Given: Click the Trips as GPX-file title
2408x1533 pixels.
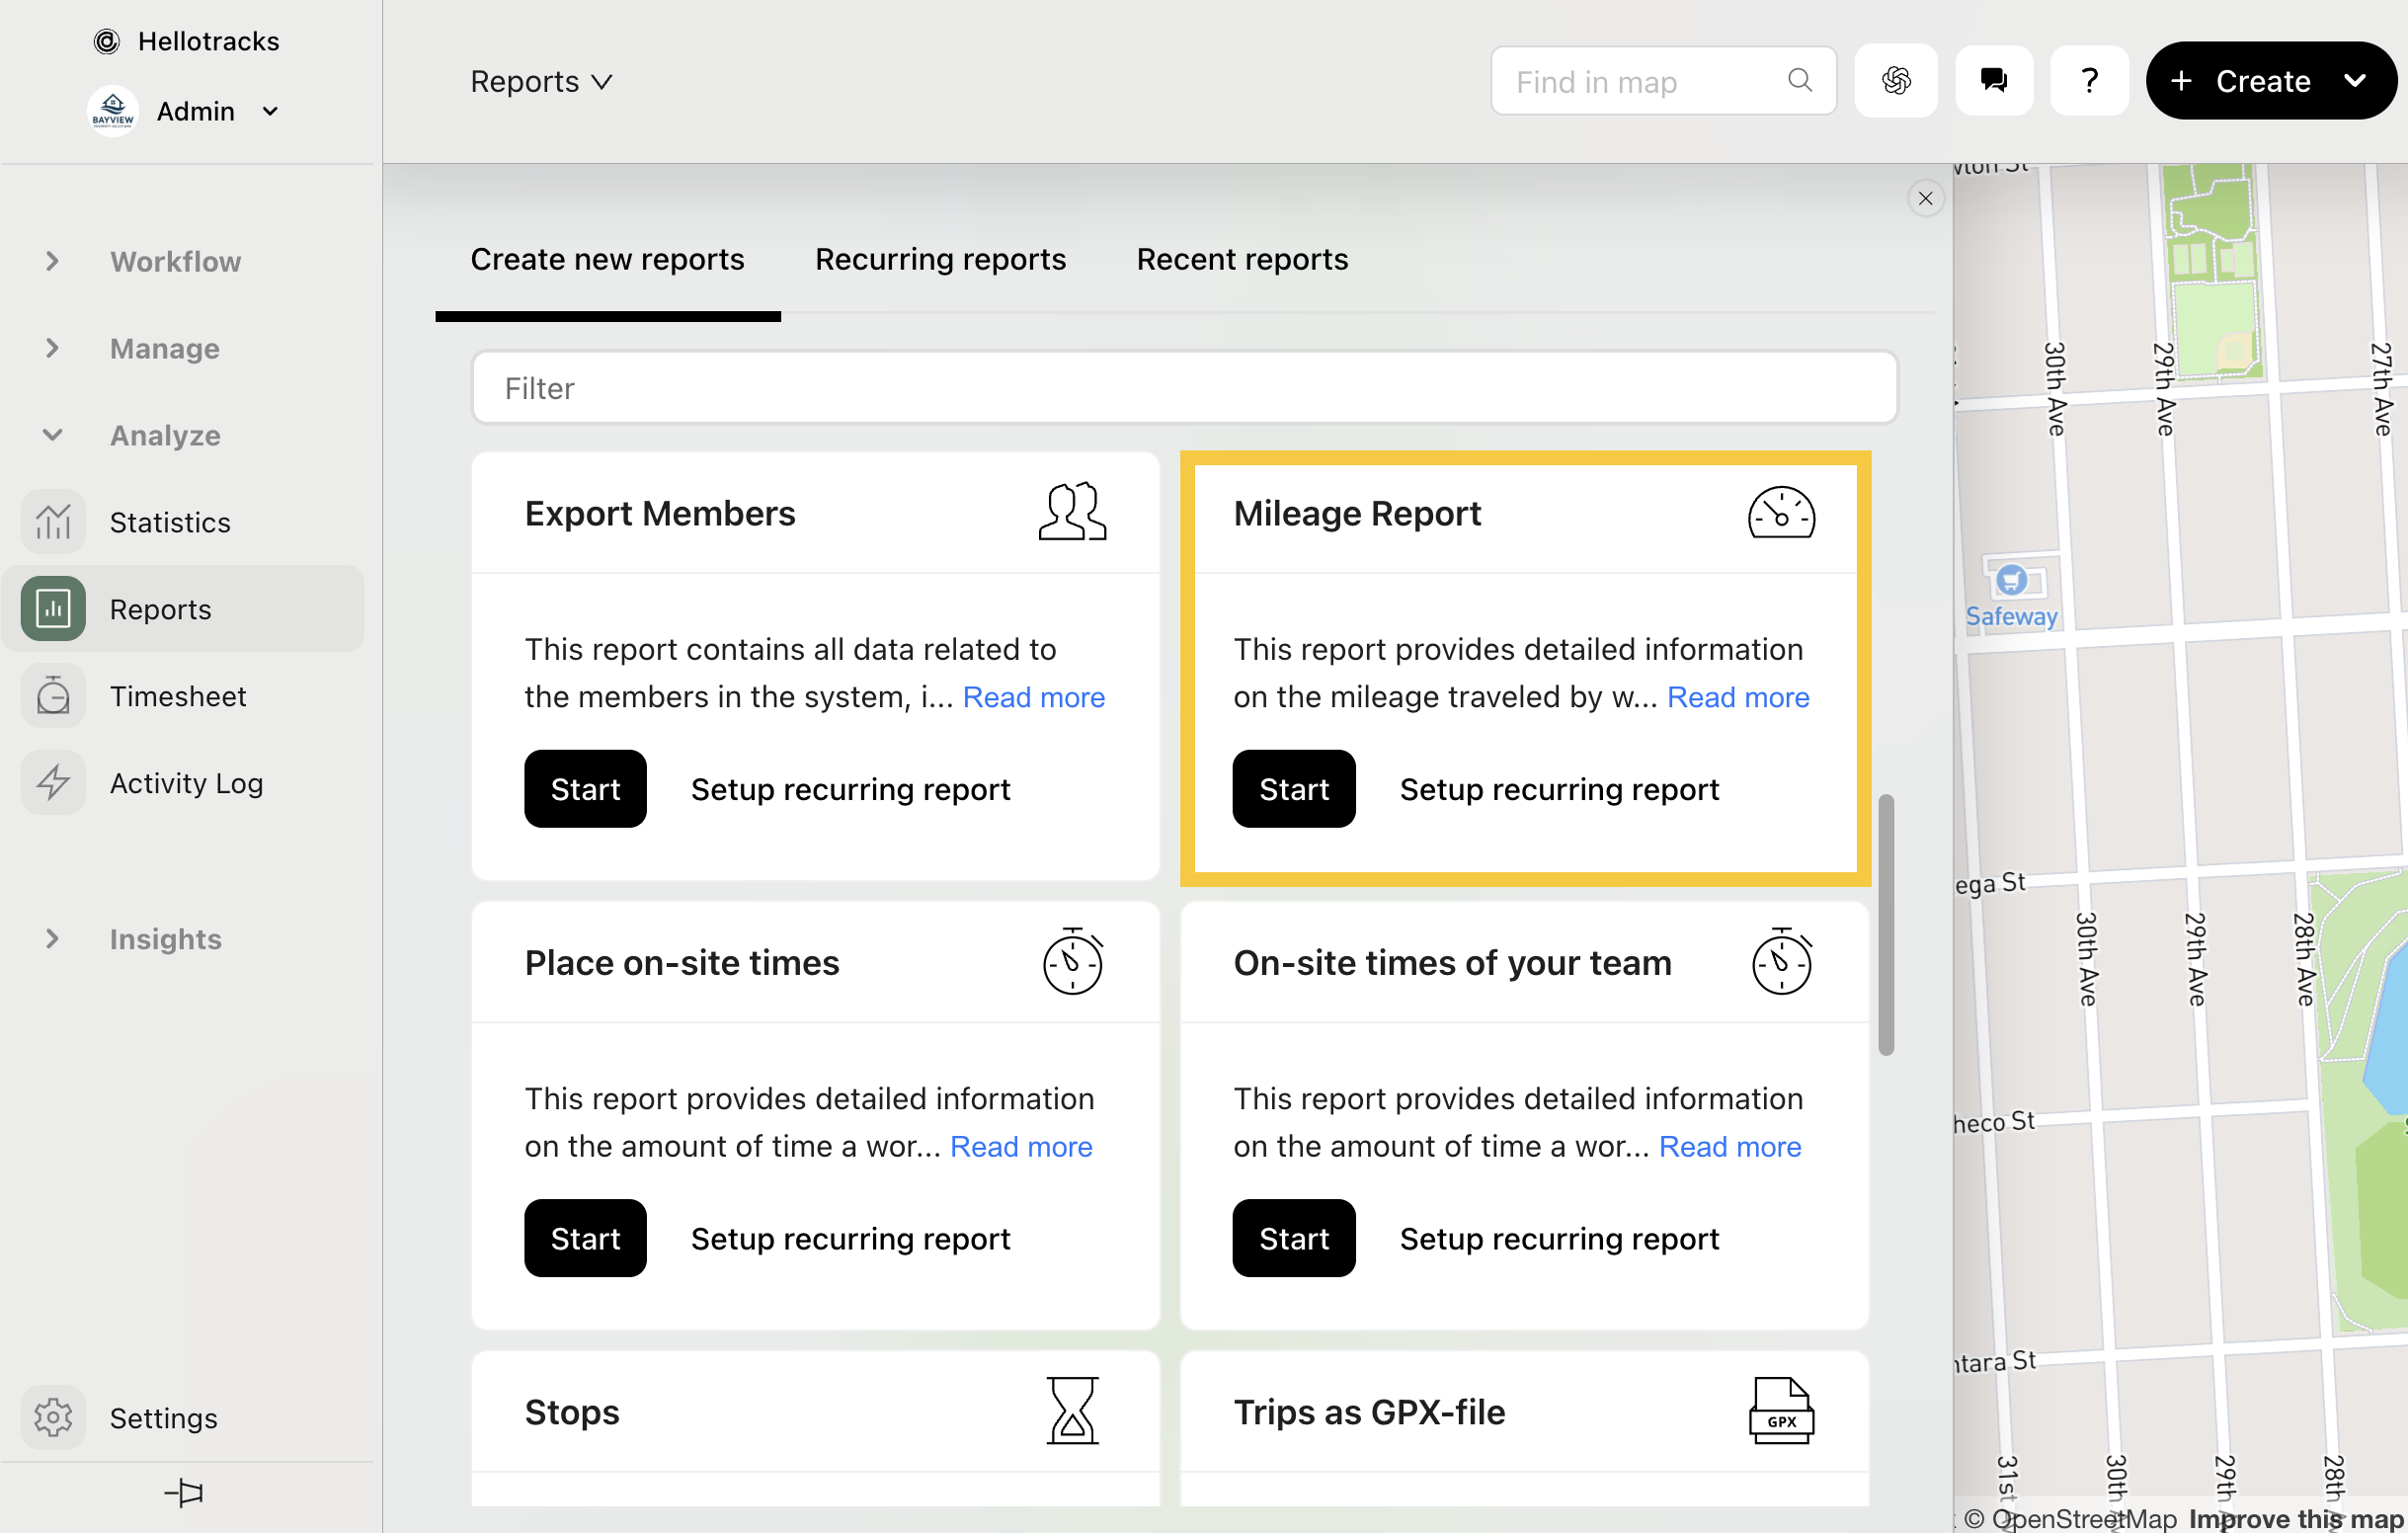Looking at the screenshot, I should (x=1369, y=1412).
